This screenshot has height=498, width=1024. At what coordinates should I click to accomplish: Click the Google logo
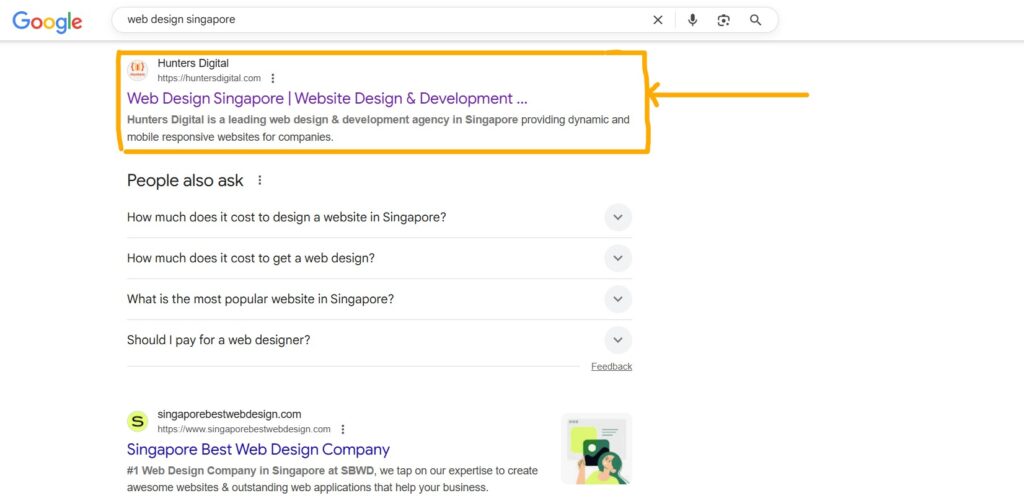click(x=47, y=21)
